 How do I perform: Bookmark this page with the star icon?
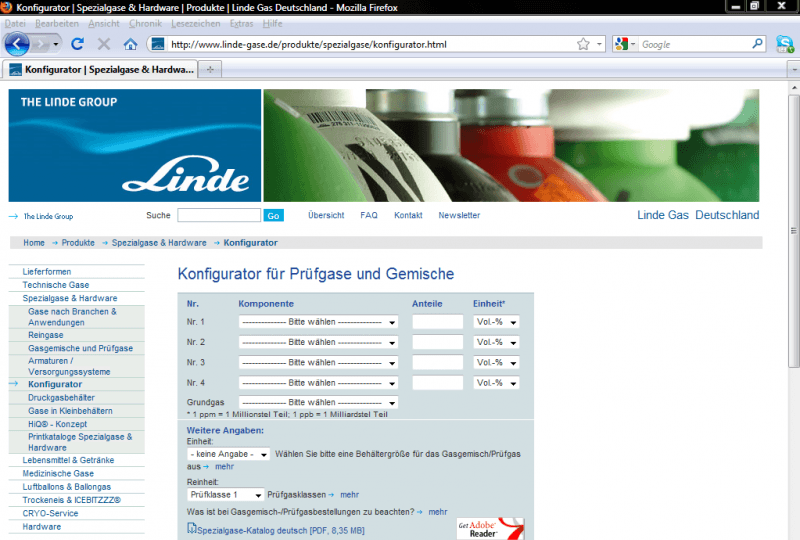[x=583, y=44]
